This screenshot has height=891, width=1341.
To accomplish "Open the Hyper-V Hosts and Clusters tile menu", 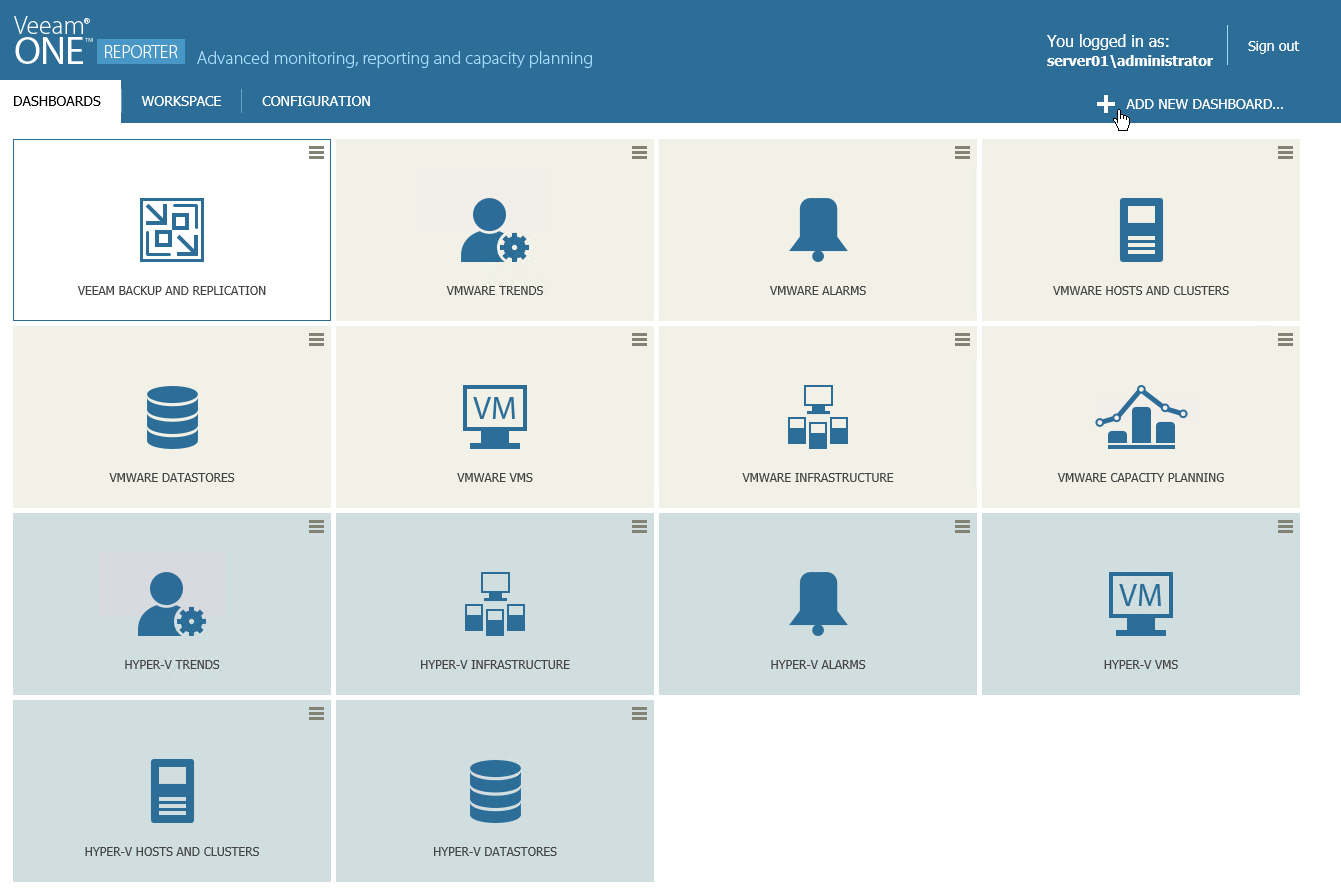I will point(316,713).
